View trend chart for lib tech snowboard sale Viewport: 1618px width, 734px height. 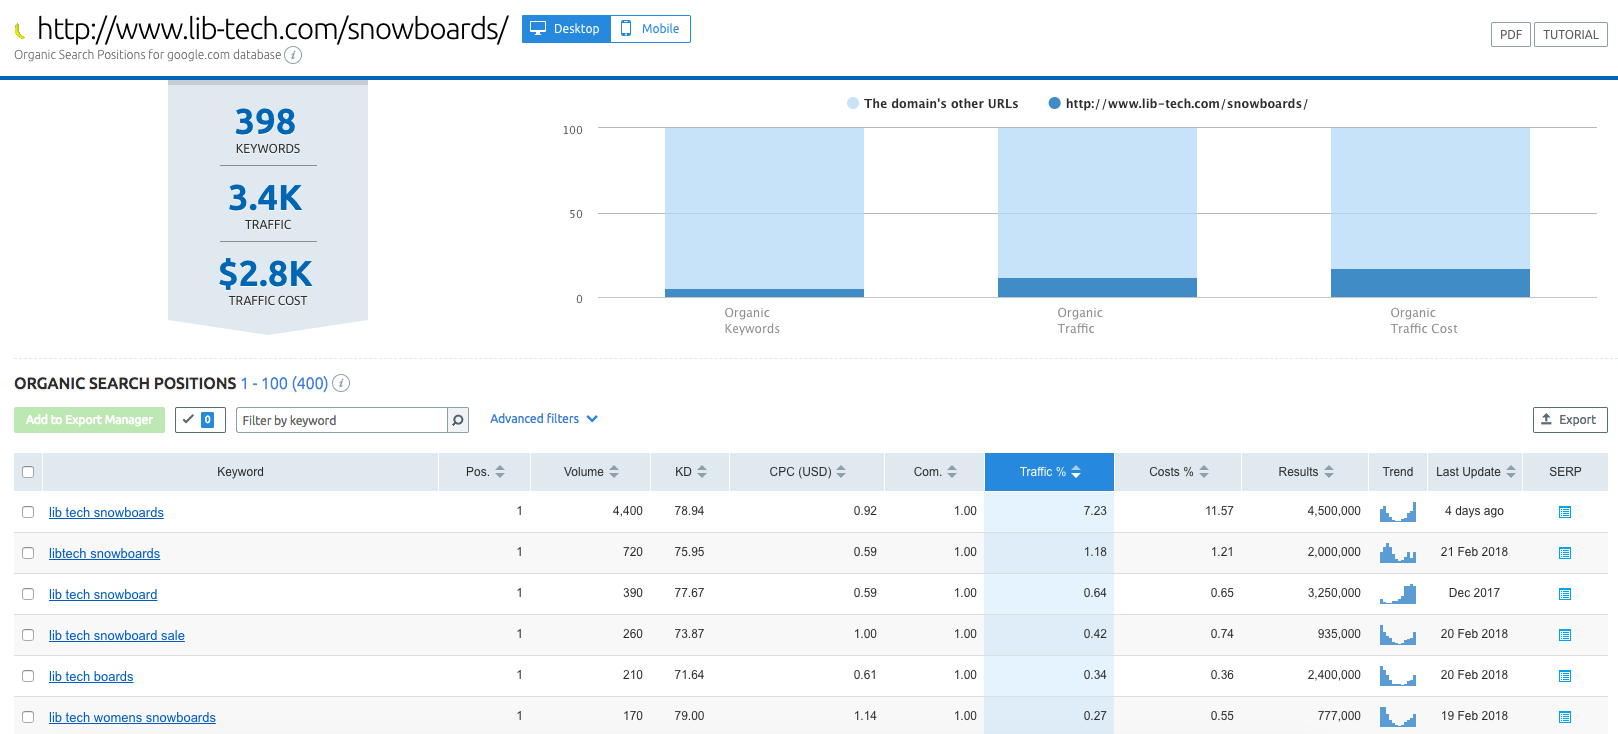click(1398, 635)
